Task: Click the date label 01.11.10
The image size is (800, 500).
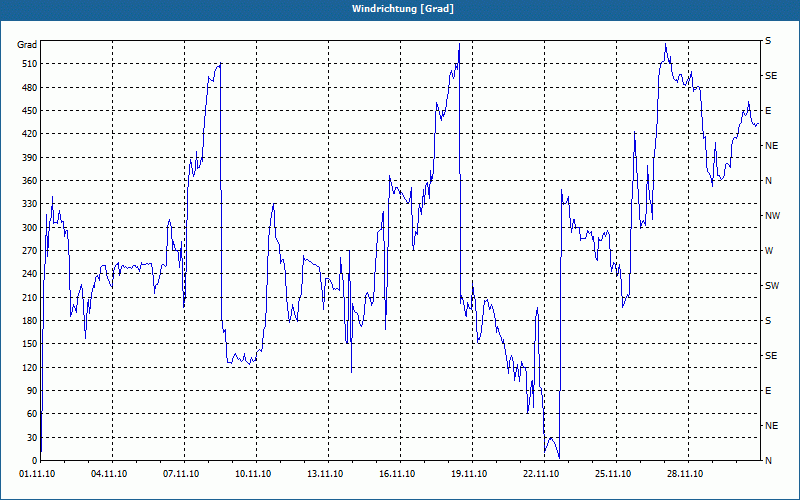Action: 37,474
